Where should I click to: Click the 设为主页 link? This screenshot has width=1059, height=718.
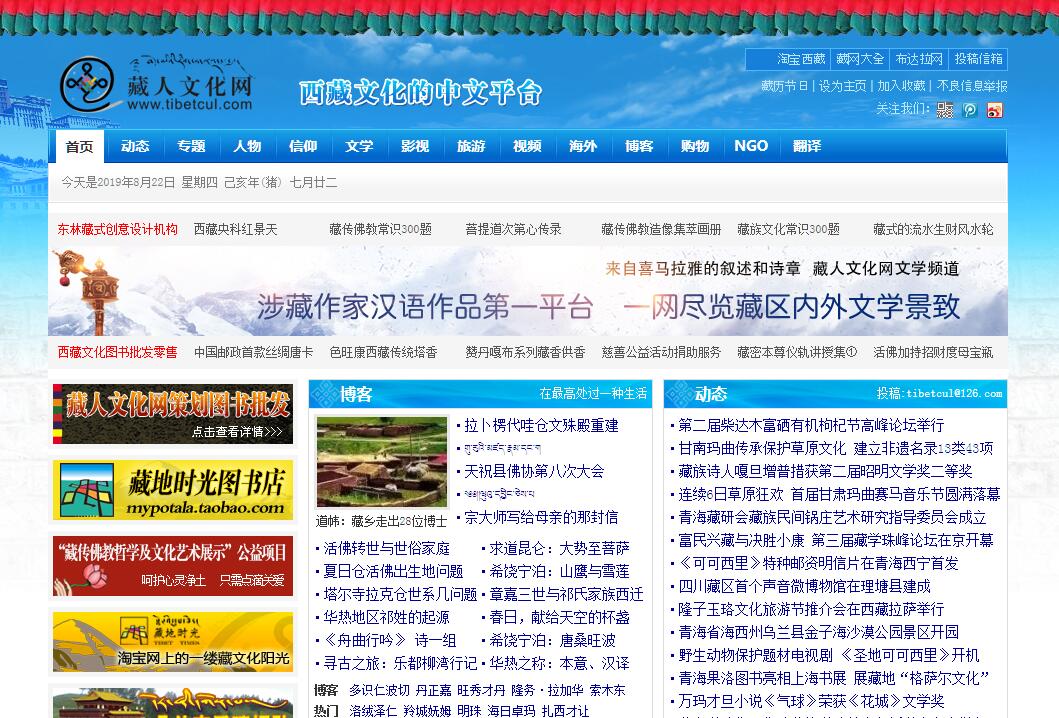pyautogui.click(x=842, y=86)
